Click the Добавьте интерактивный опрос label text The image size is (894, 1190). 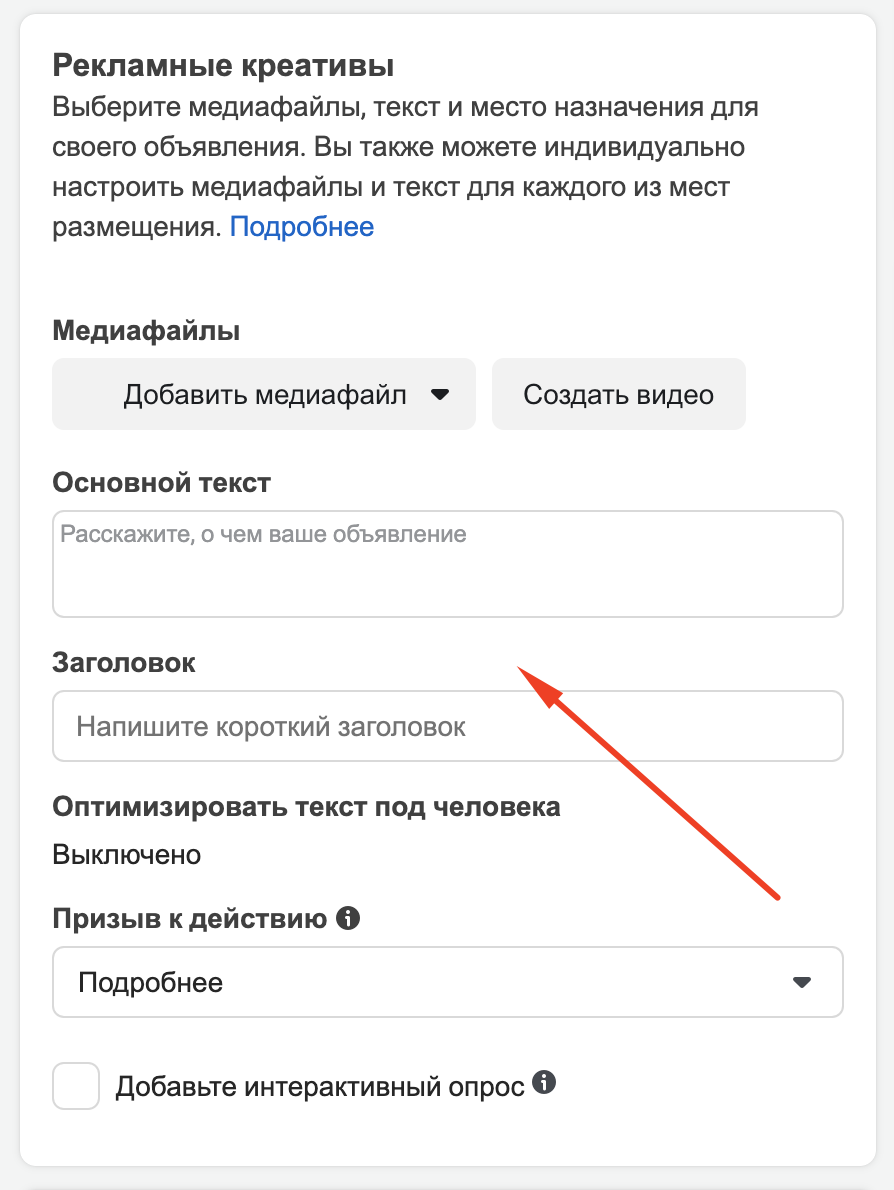coord(320,1087)
